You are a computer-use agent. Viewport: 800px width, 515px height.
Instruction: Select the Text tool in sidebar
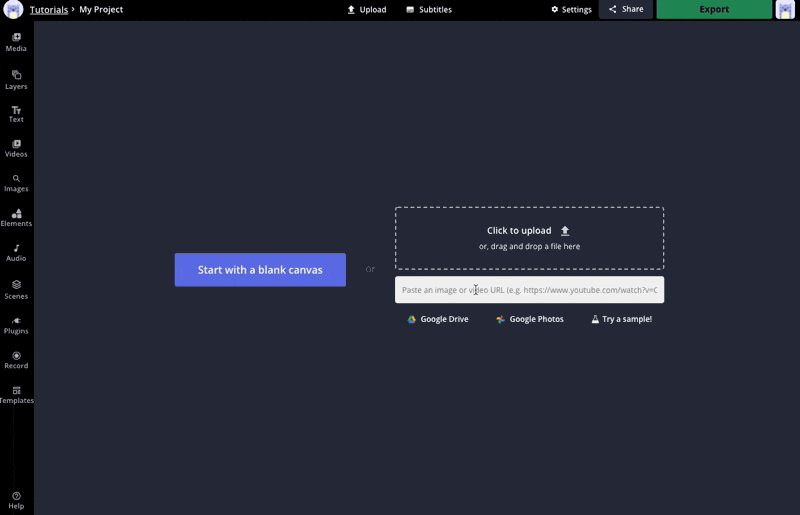[16, 114]
